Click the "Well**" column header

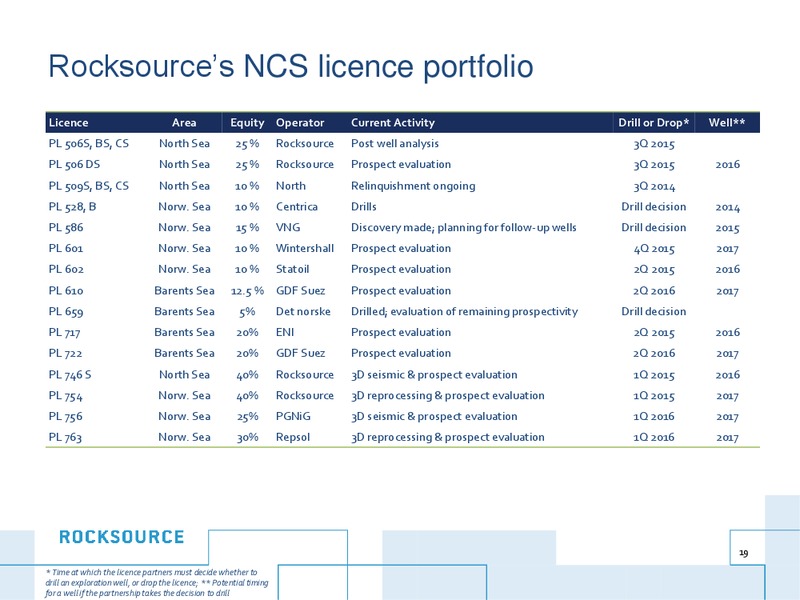point(727,122)
